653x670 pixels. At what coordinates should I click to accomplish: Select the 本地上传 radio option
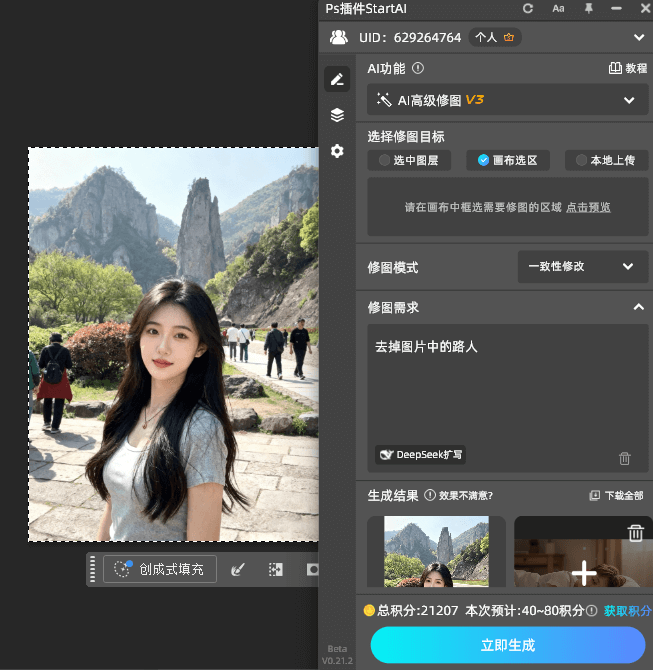click(x=606, y=160)
